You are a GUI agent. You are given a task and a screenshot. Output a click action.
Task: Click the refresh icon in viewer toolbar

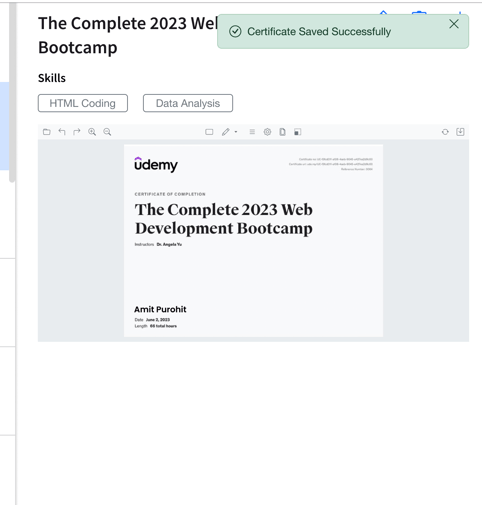[x=445, y=132]
